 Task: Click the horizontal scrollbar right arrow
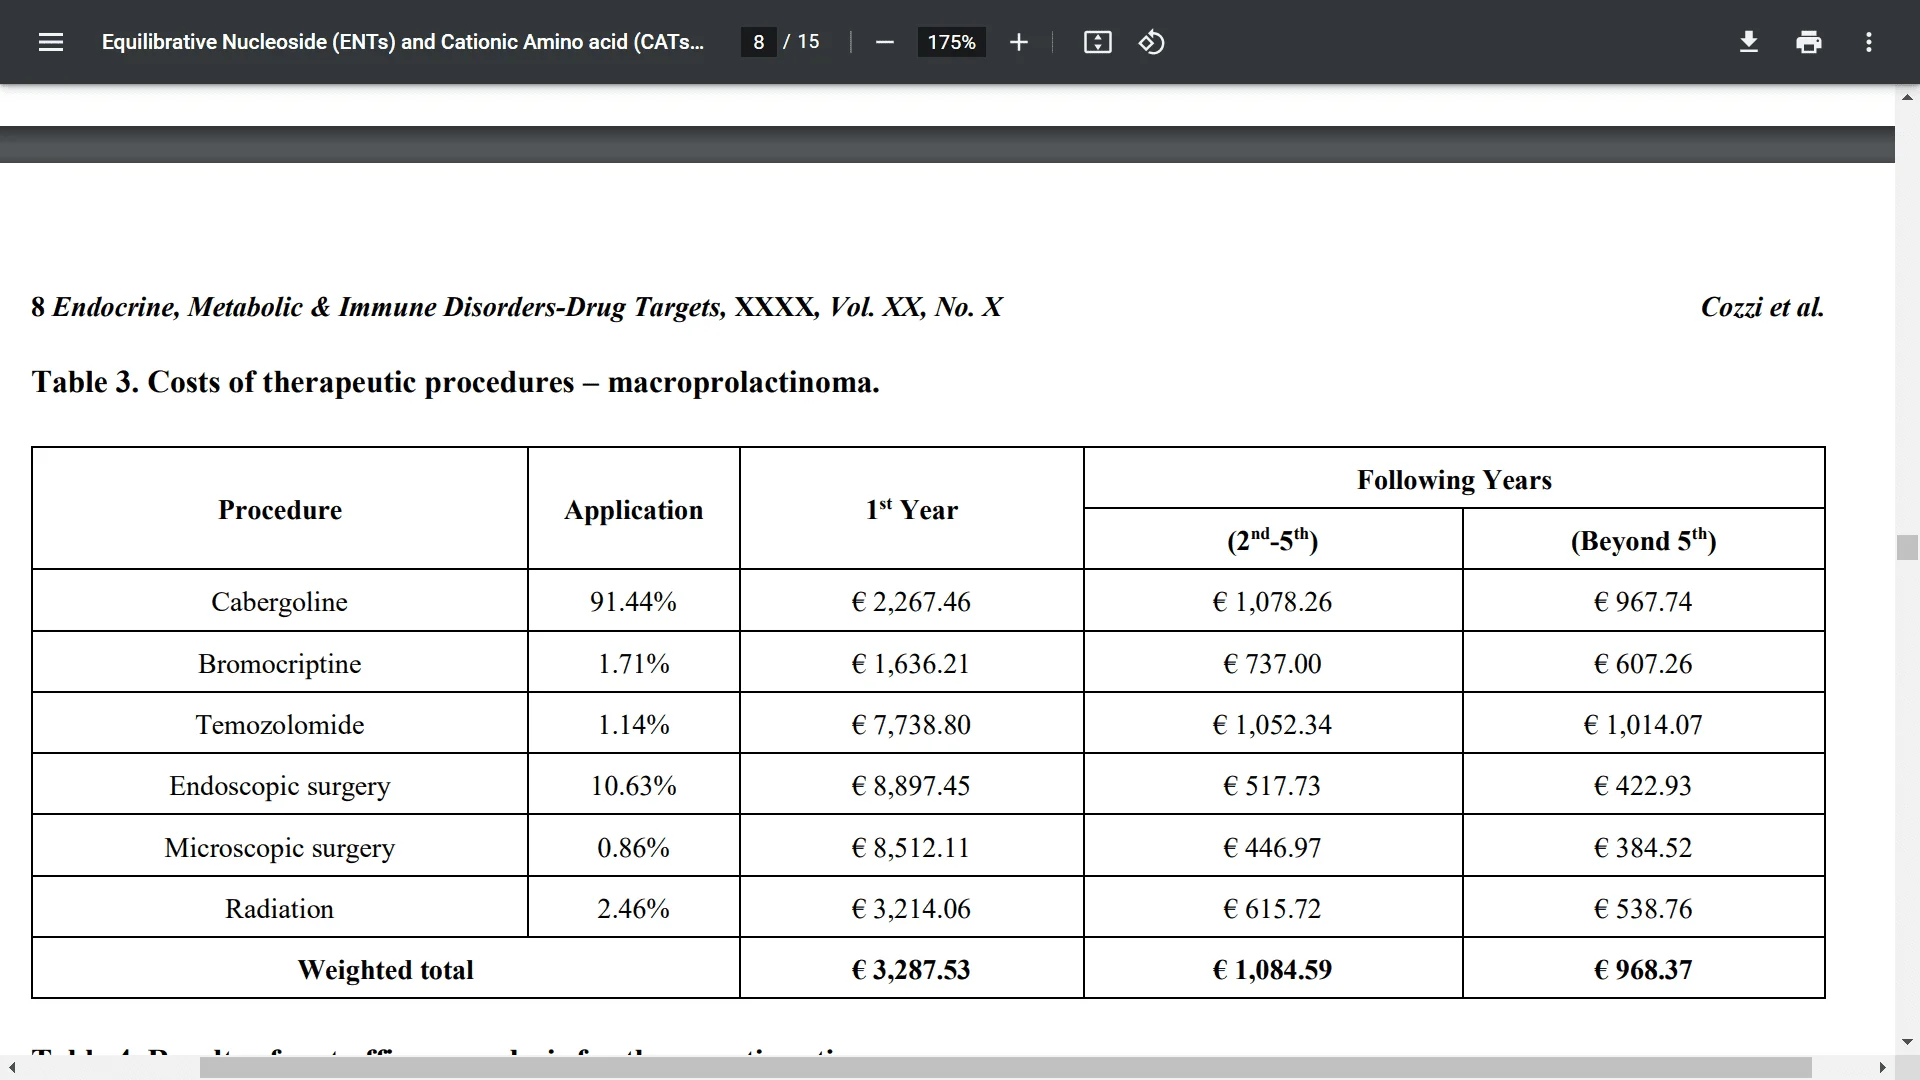pyautogui.click(x=1883, y=1068)
